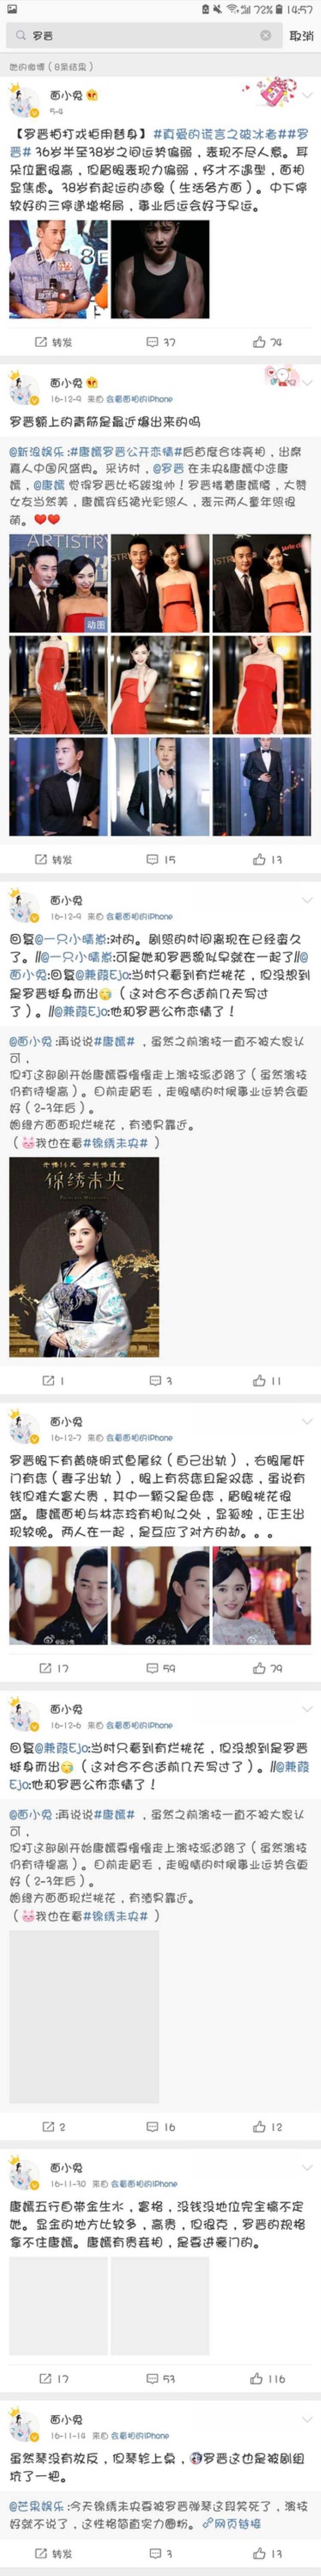
Task: Like the post with 79 likes
Action: pyautogui.click(x=267, y=1669)
